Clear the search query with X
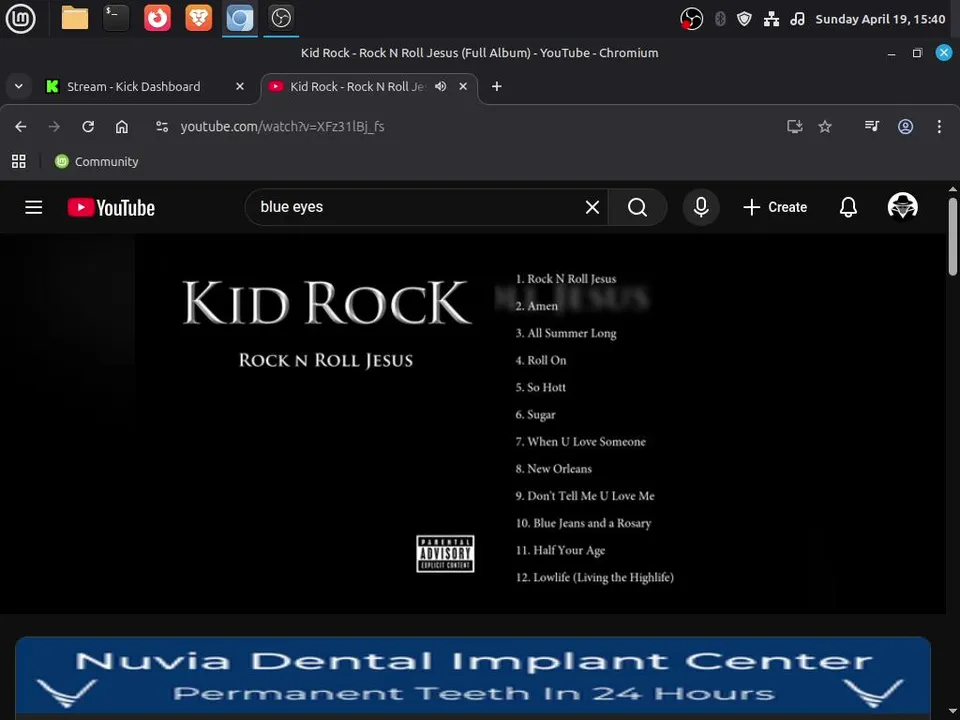 coord(592,208)
